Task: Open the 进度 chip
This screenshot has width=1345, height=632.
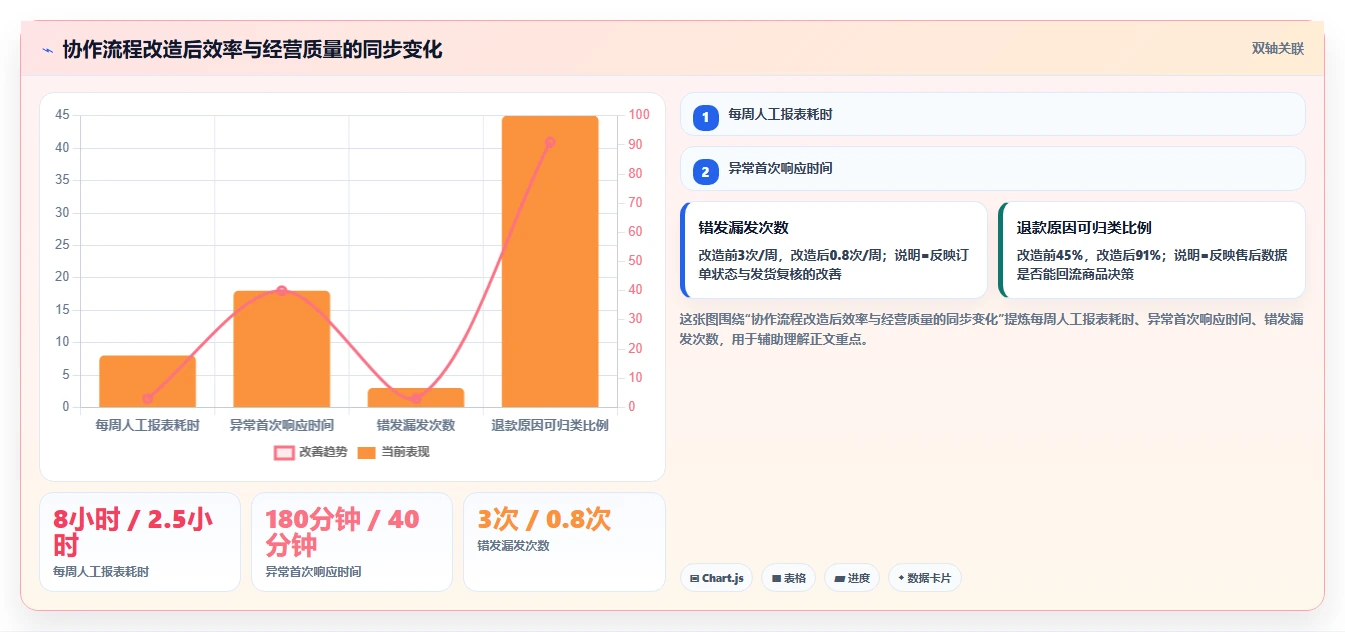Action: point(852,578)
